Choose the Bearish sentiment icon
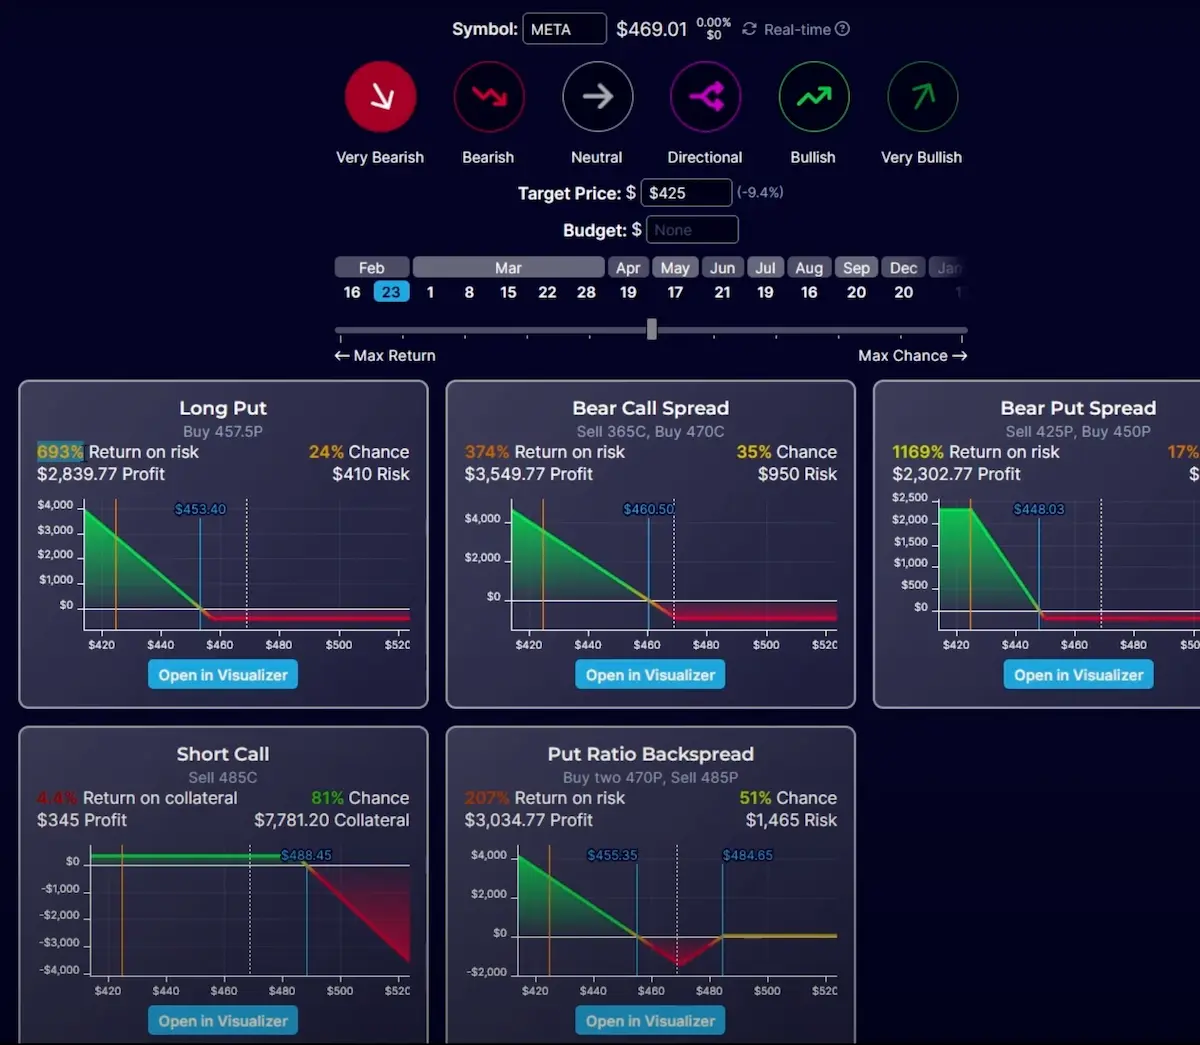The width and height of the screenshot is (1200, 1045). [x=489, y=97]
